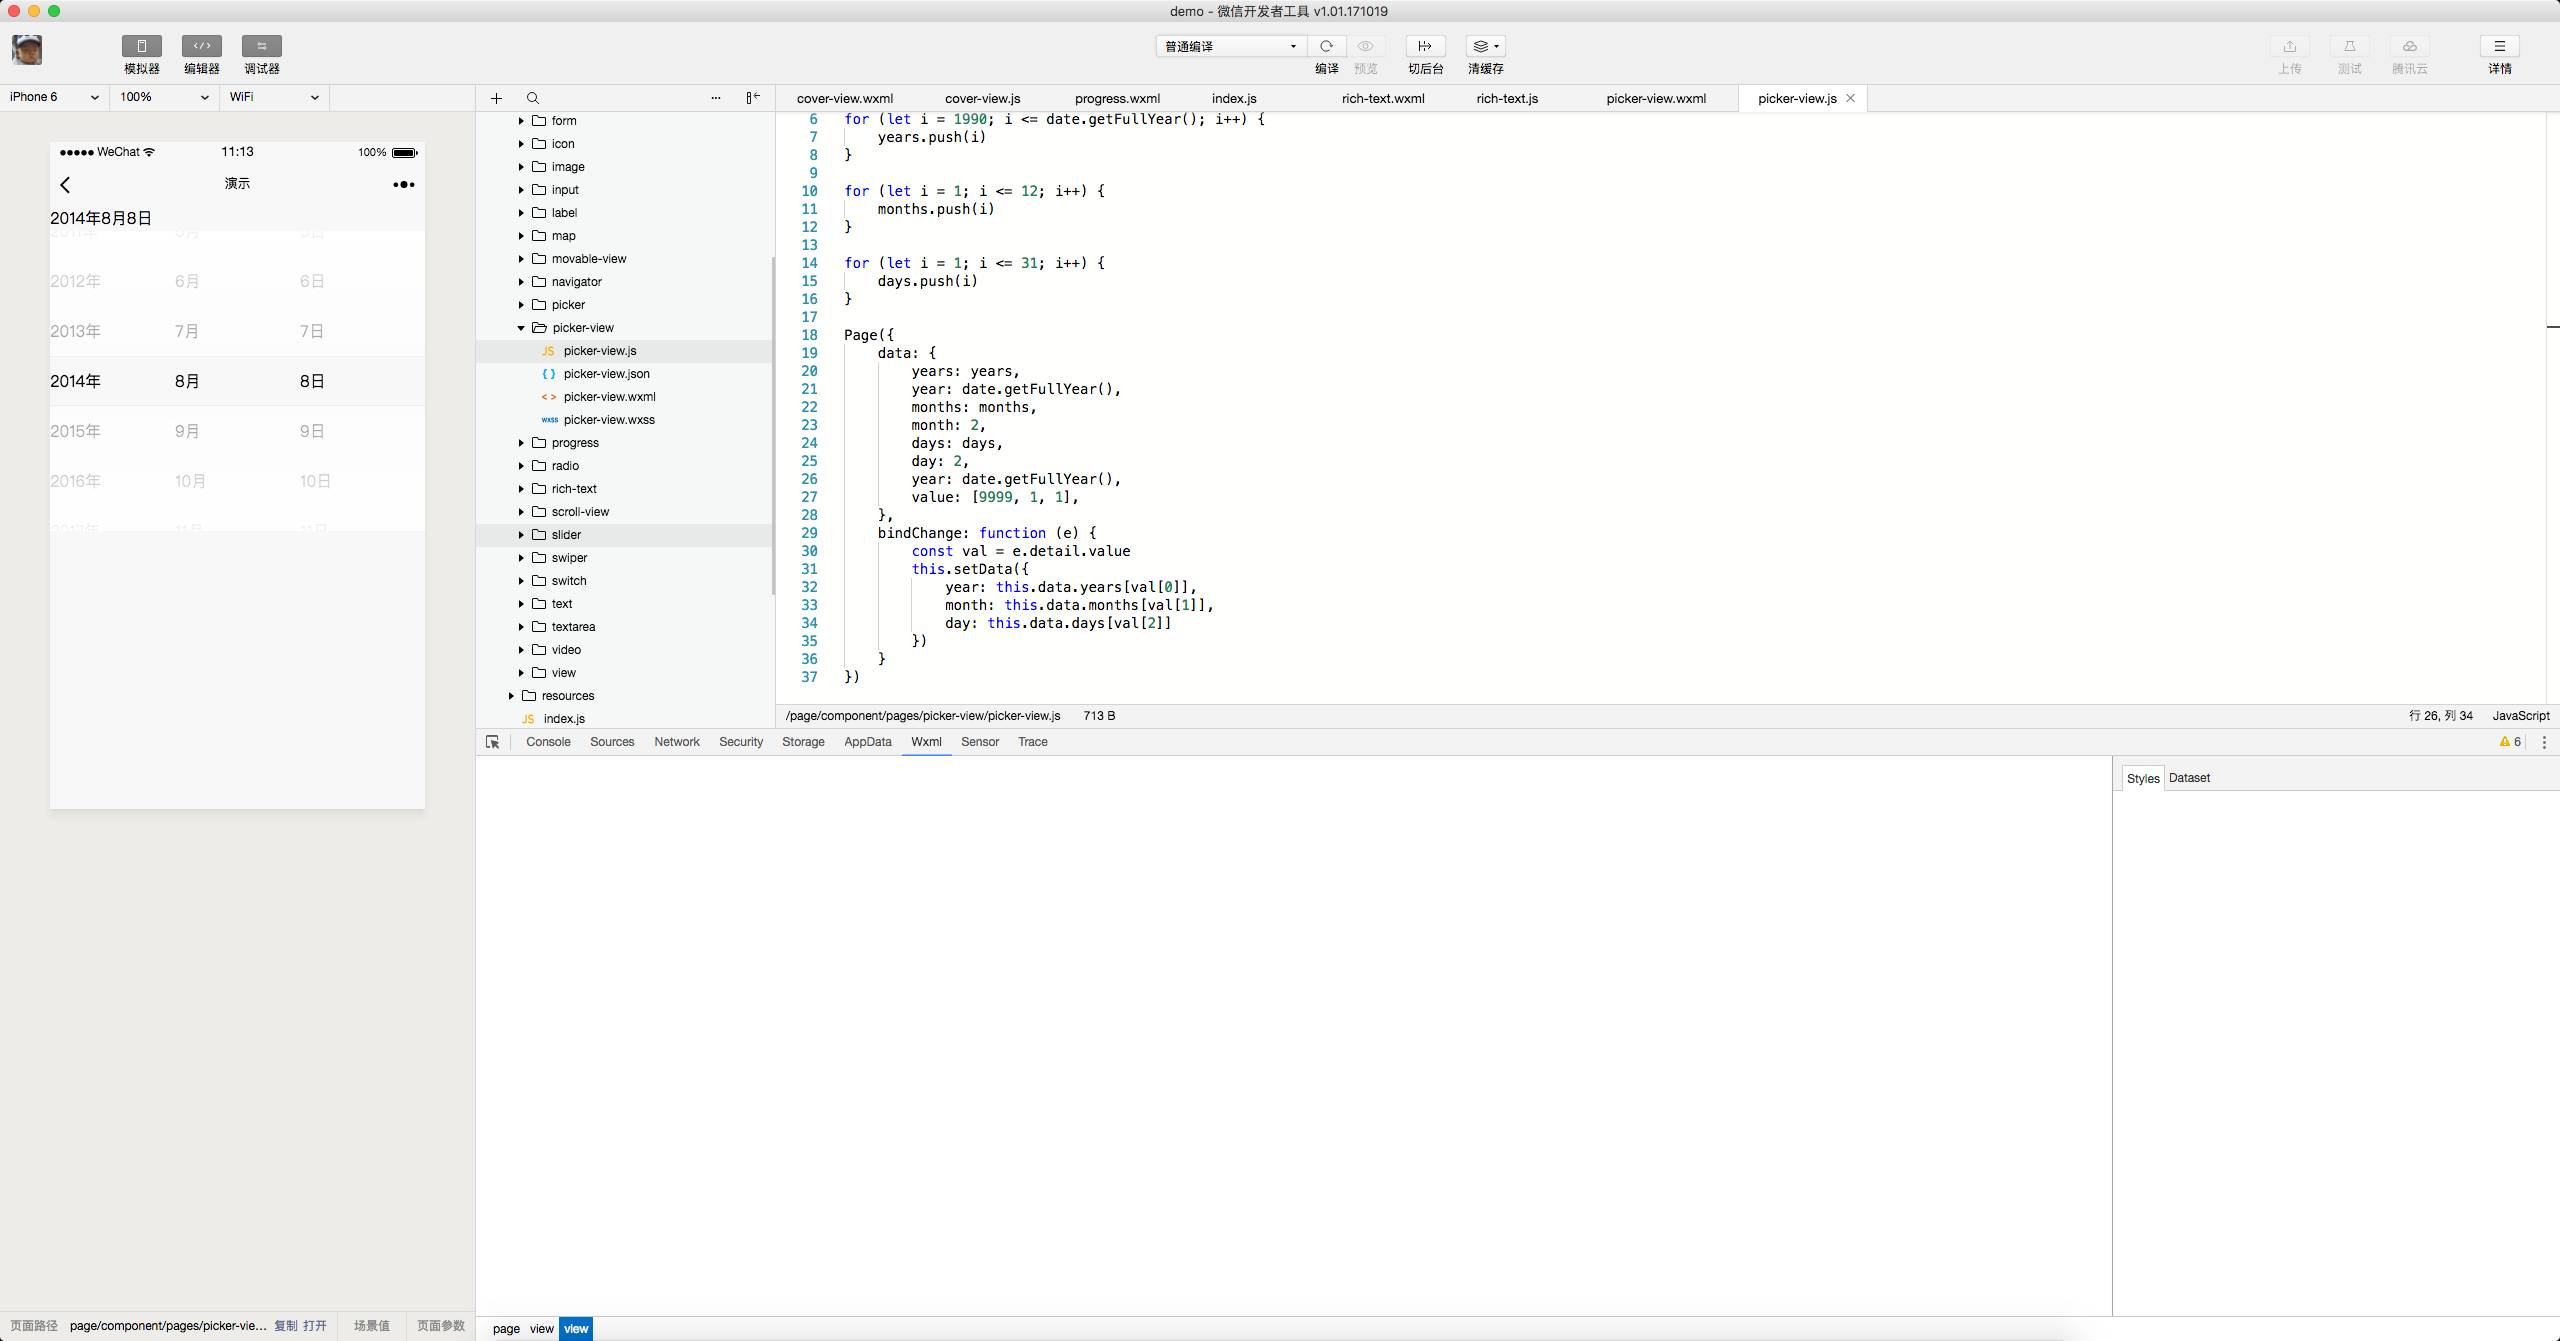Open the rich-text.wxml editor tab

pos(1383,98)
